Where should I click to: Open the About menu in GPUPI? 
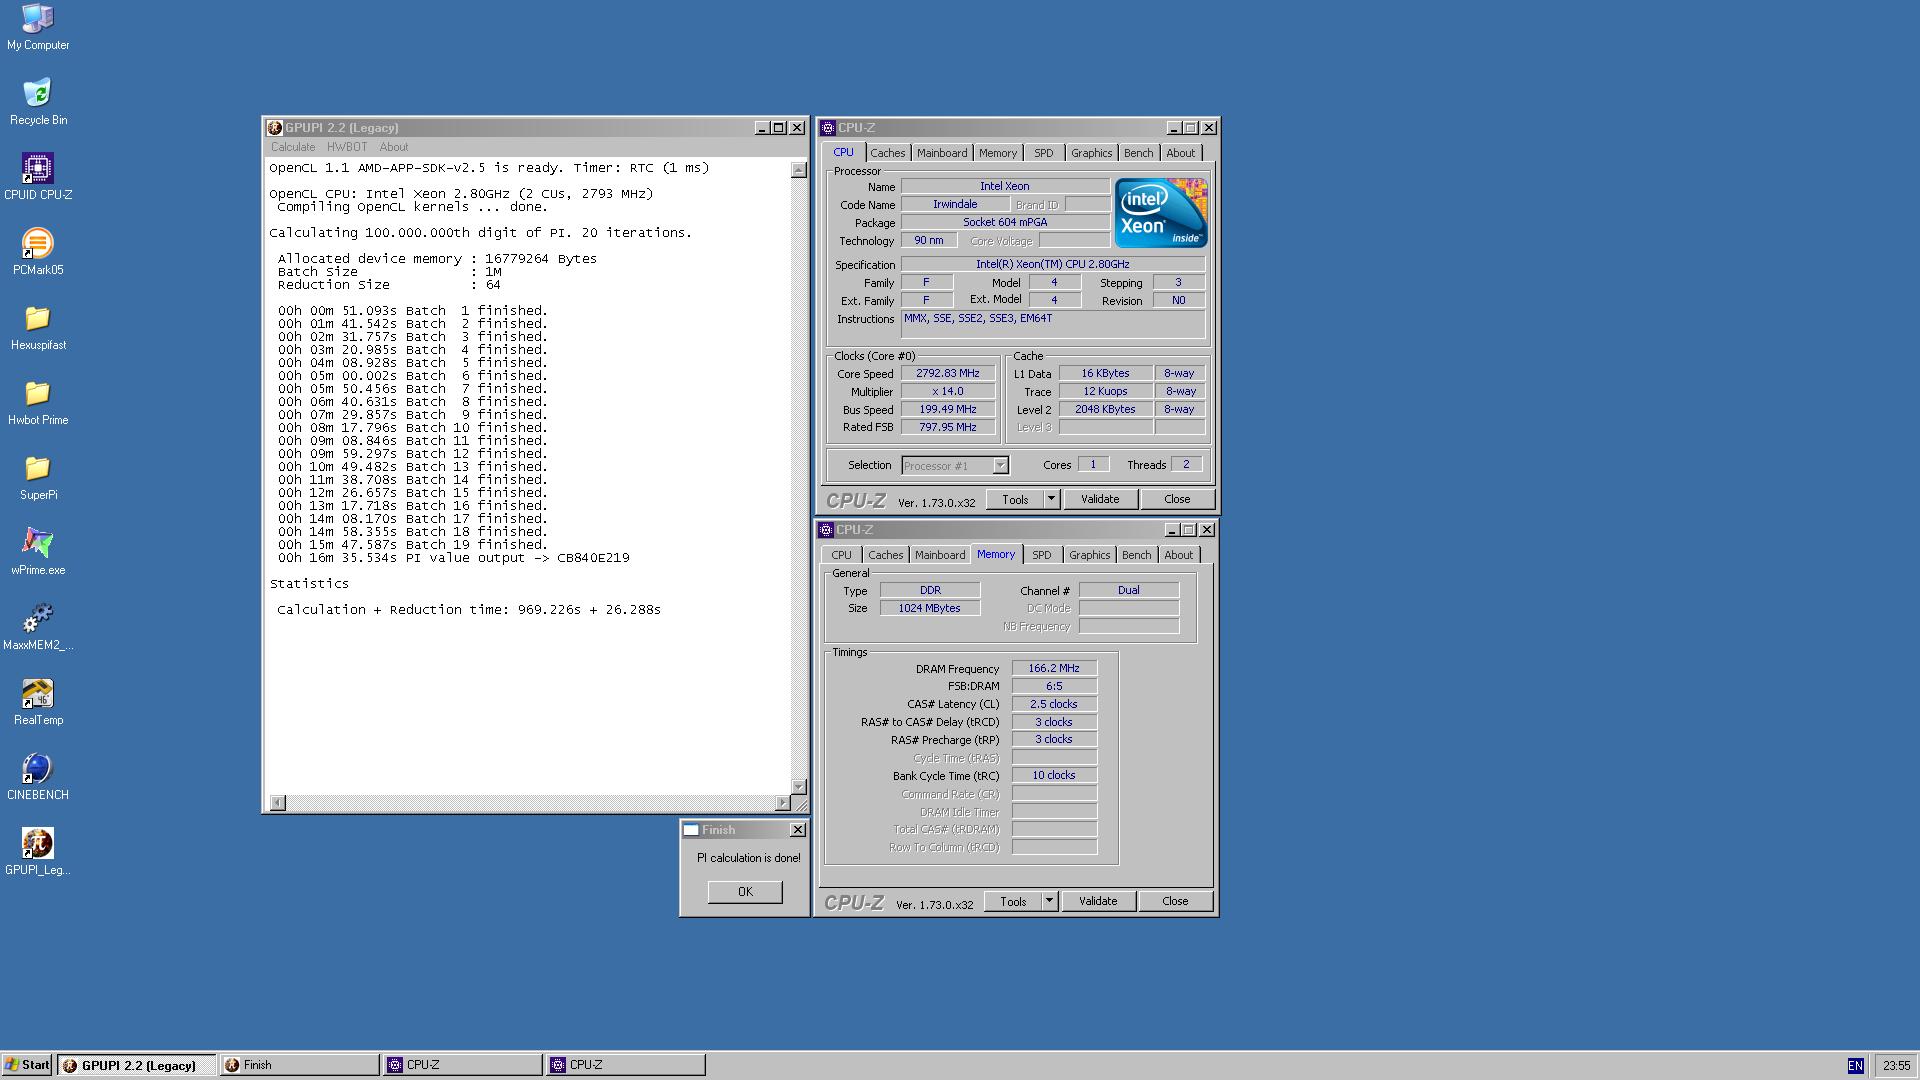coord(394,147)
